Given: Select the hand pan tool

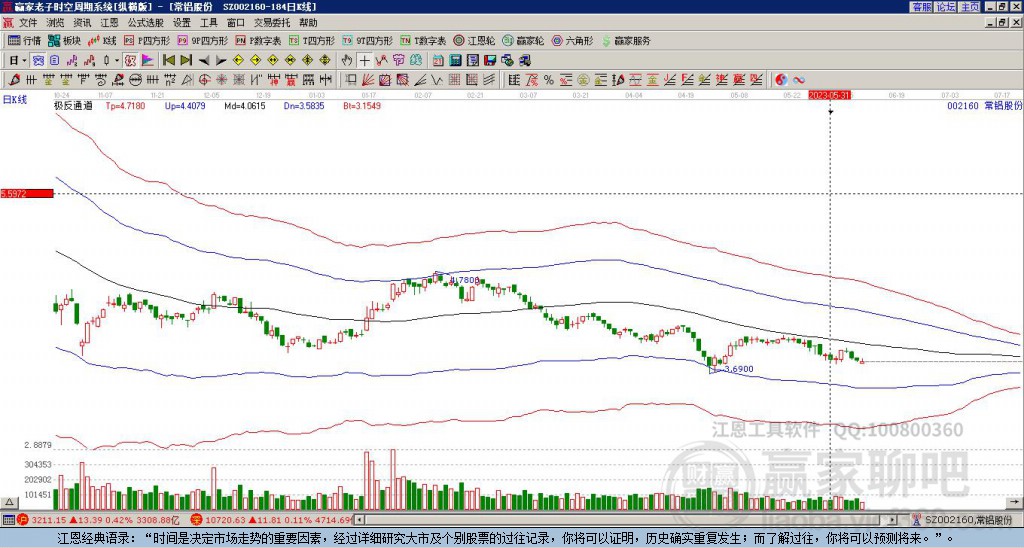Looking at the screenshot, I should (346, 60).
